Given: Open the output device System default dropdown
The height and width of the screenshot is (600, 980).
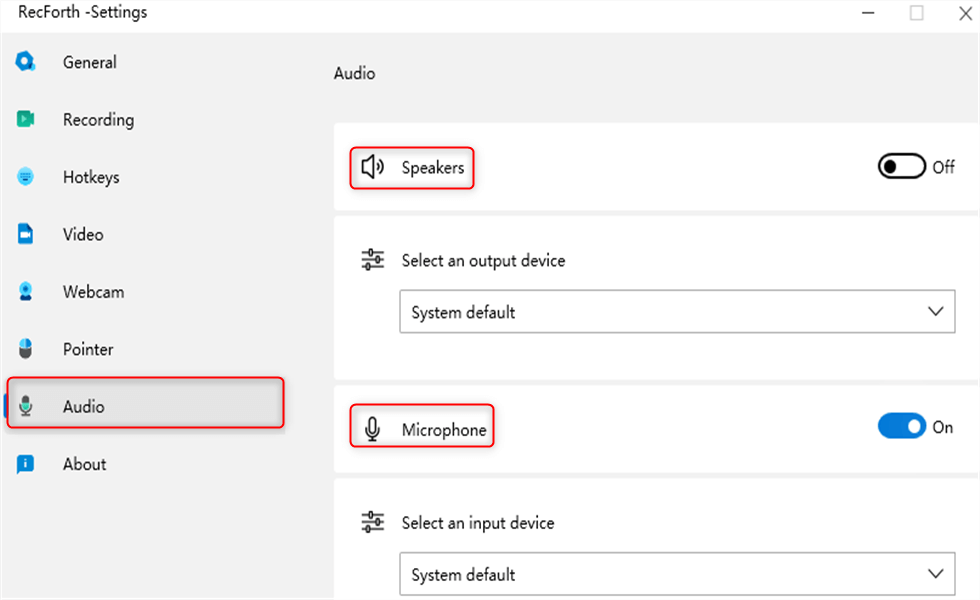Looking at the screenshot, I should click(677, 311).
